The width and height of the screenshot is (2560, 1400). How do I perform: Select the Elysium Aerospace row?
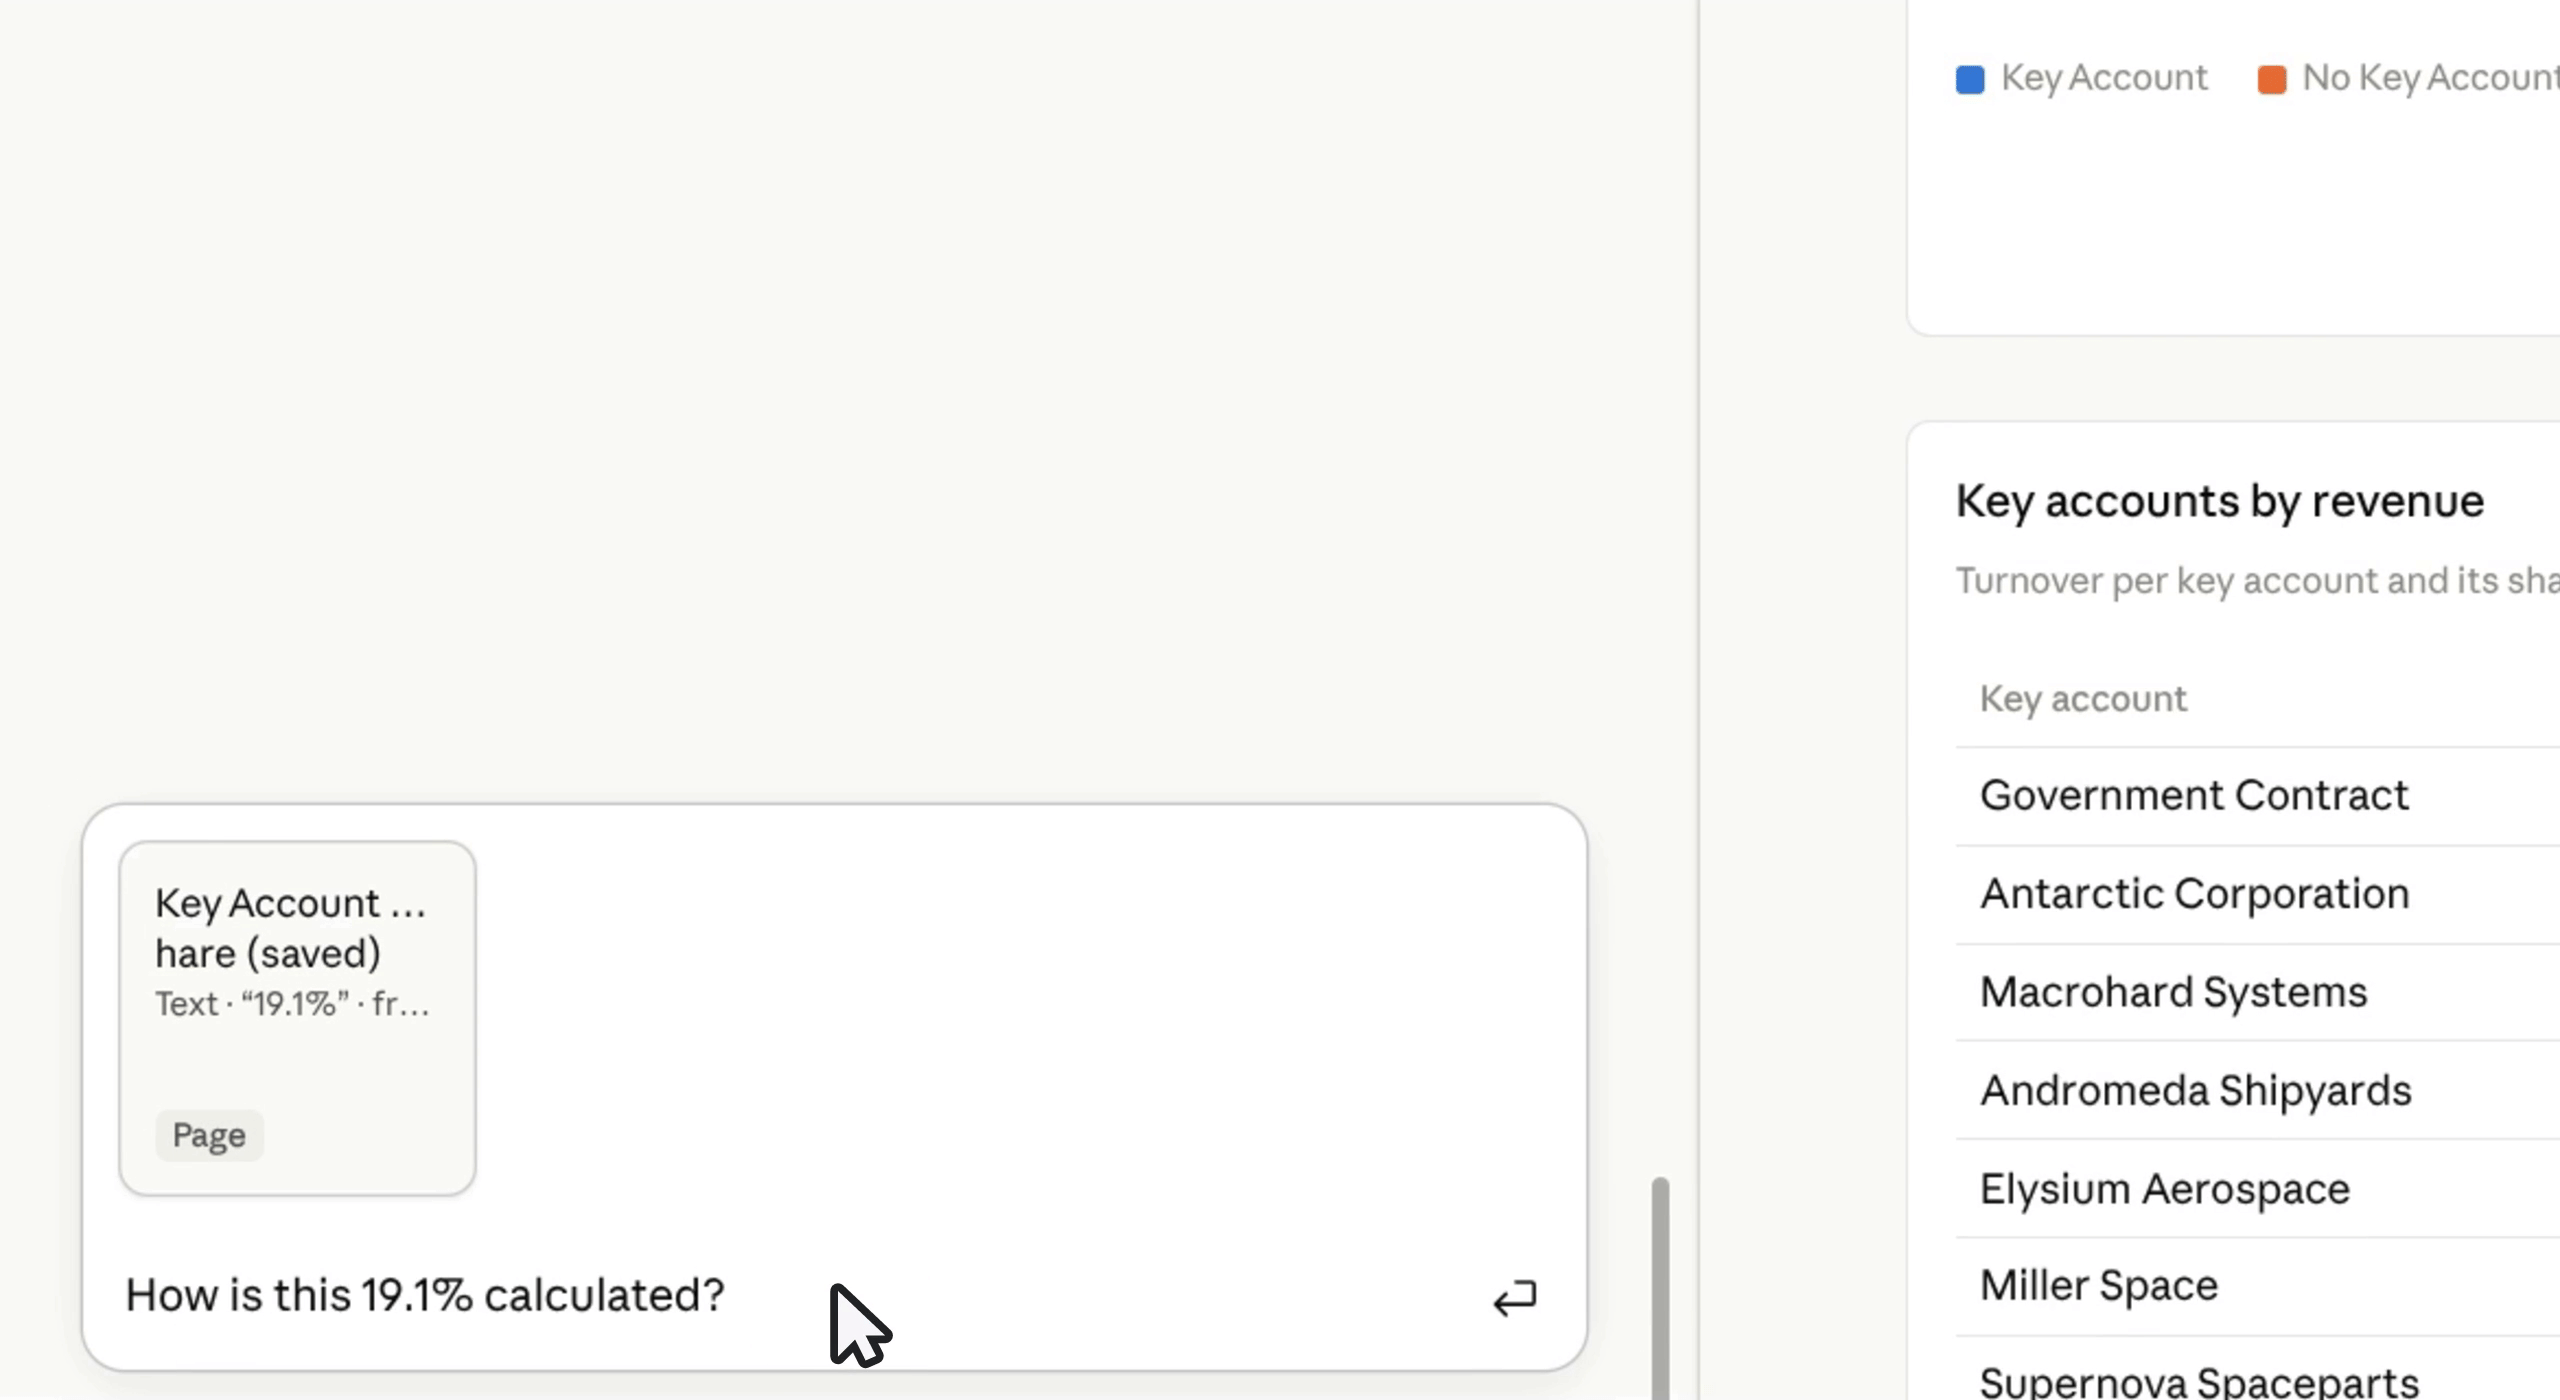2258,1188
